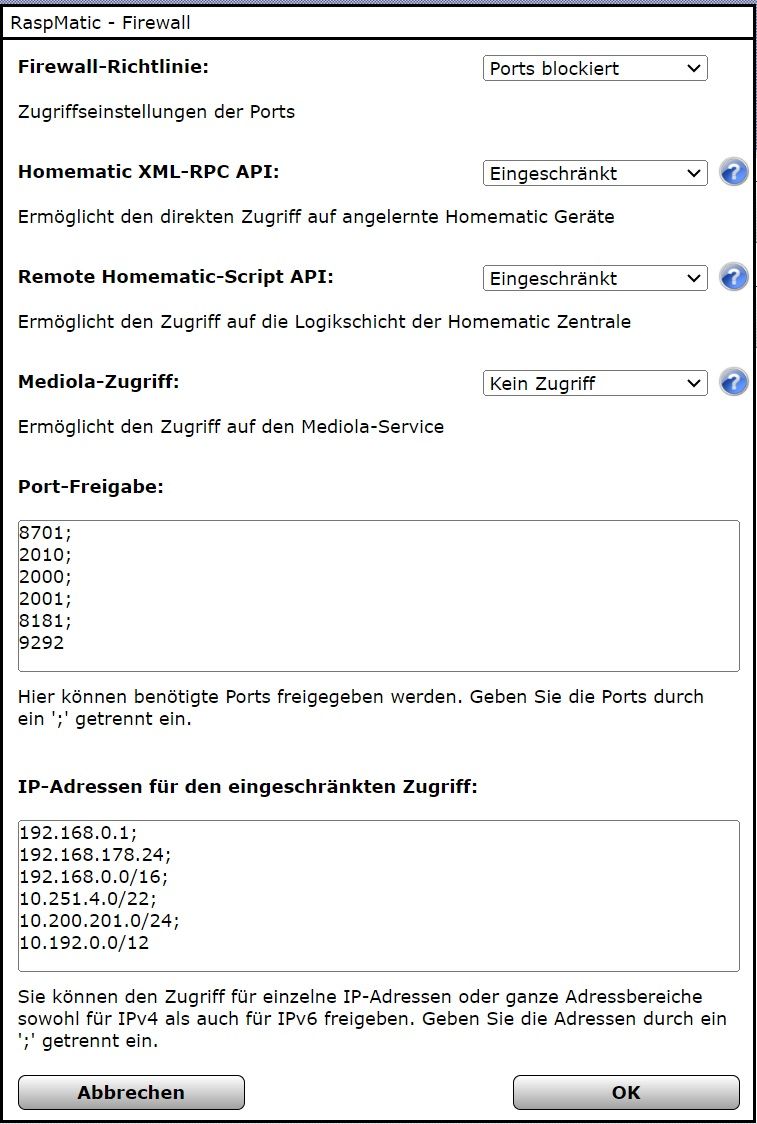Click the 10.192.0.0/12 address entry
The height and width of the screenshot is (1124, 757).
tap(84, 943)
